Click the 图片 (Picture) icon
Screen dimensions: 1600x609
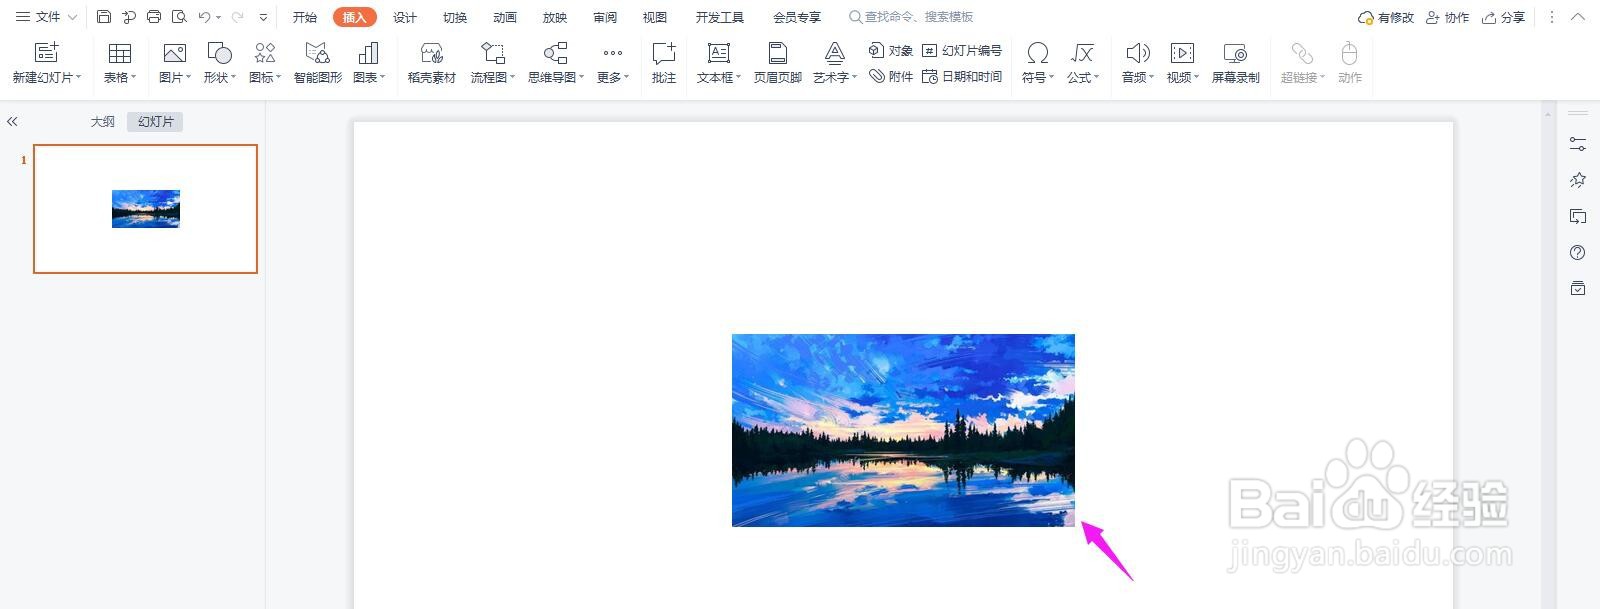(174, 53)
